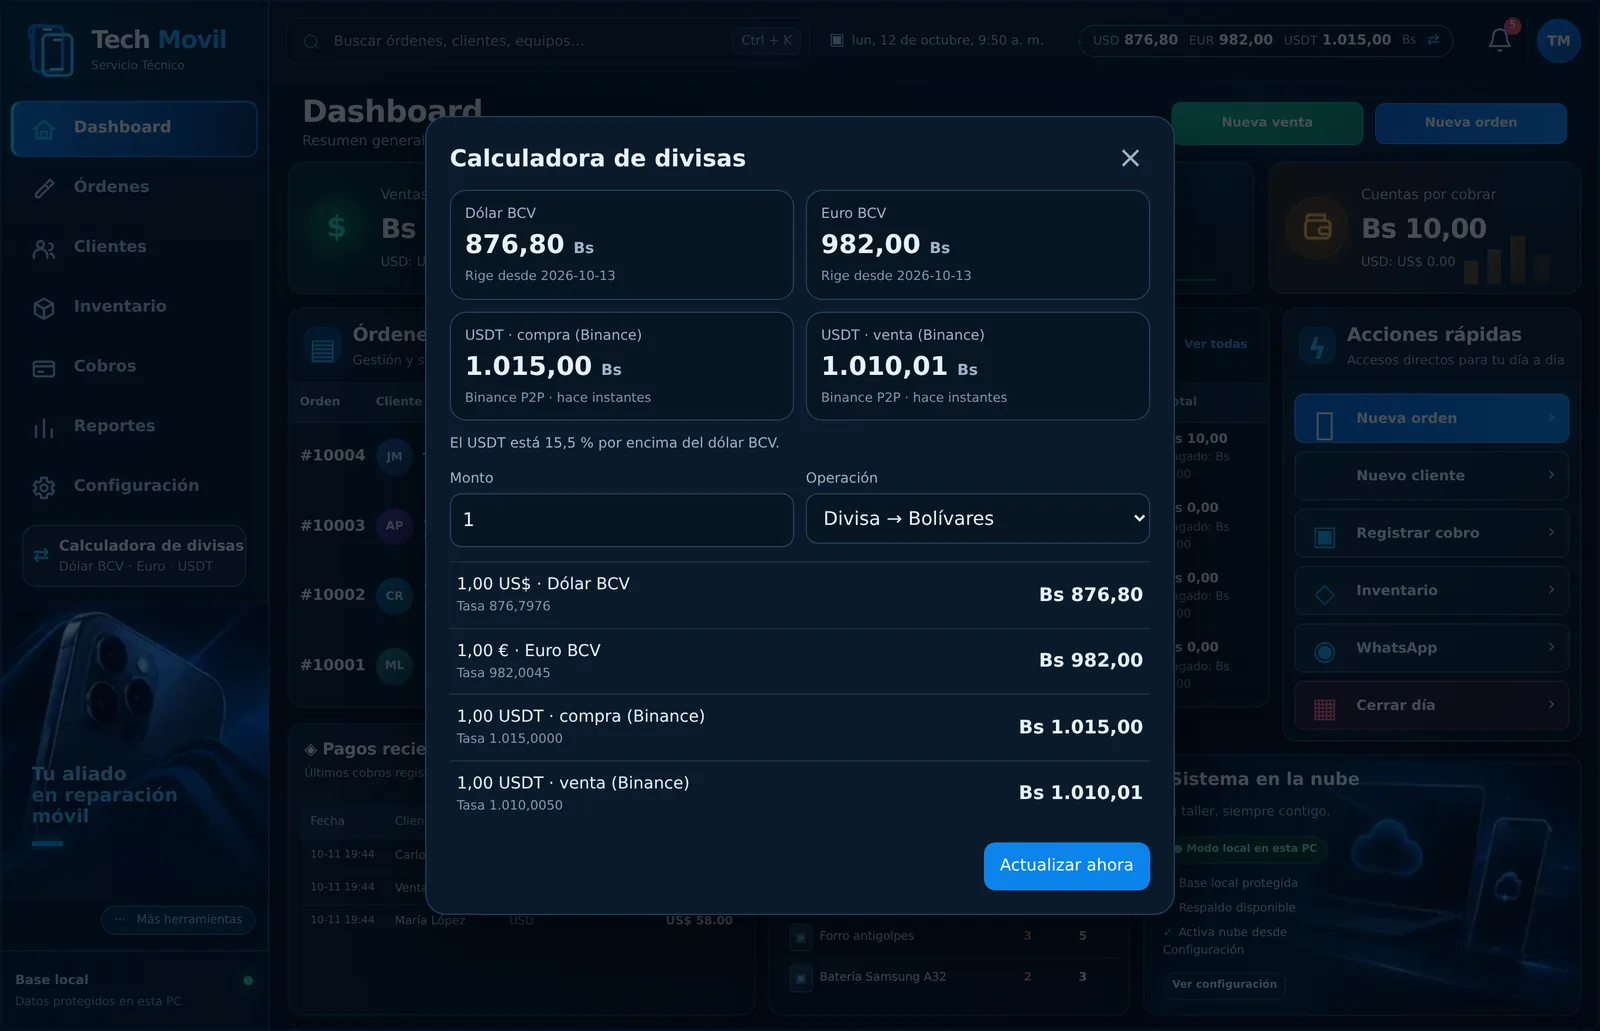Click order #10004 in the orders list
Viewport: 1600px width, 1031px height.
coord(333,455)
